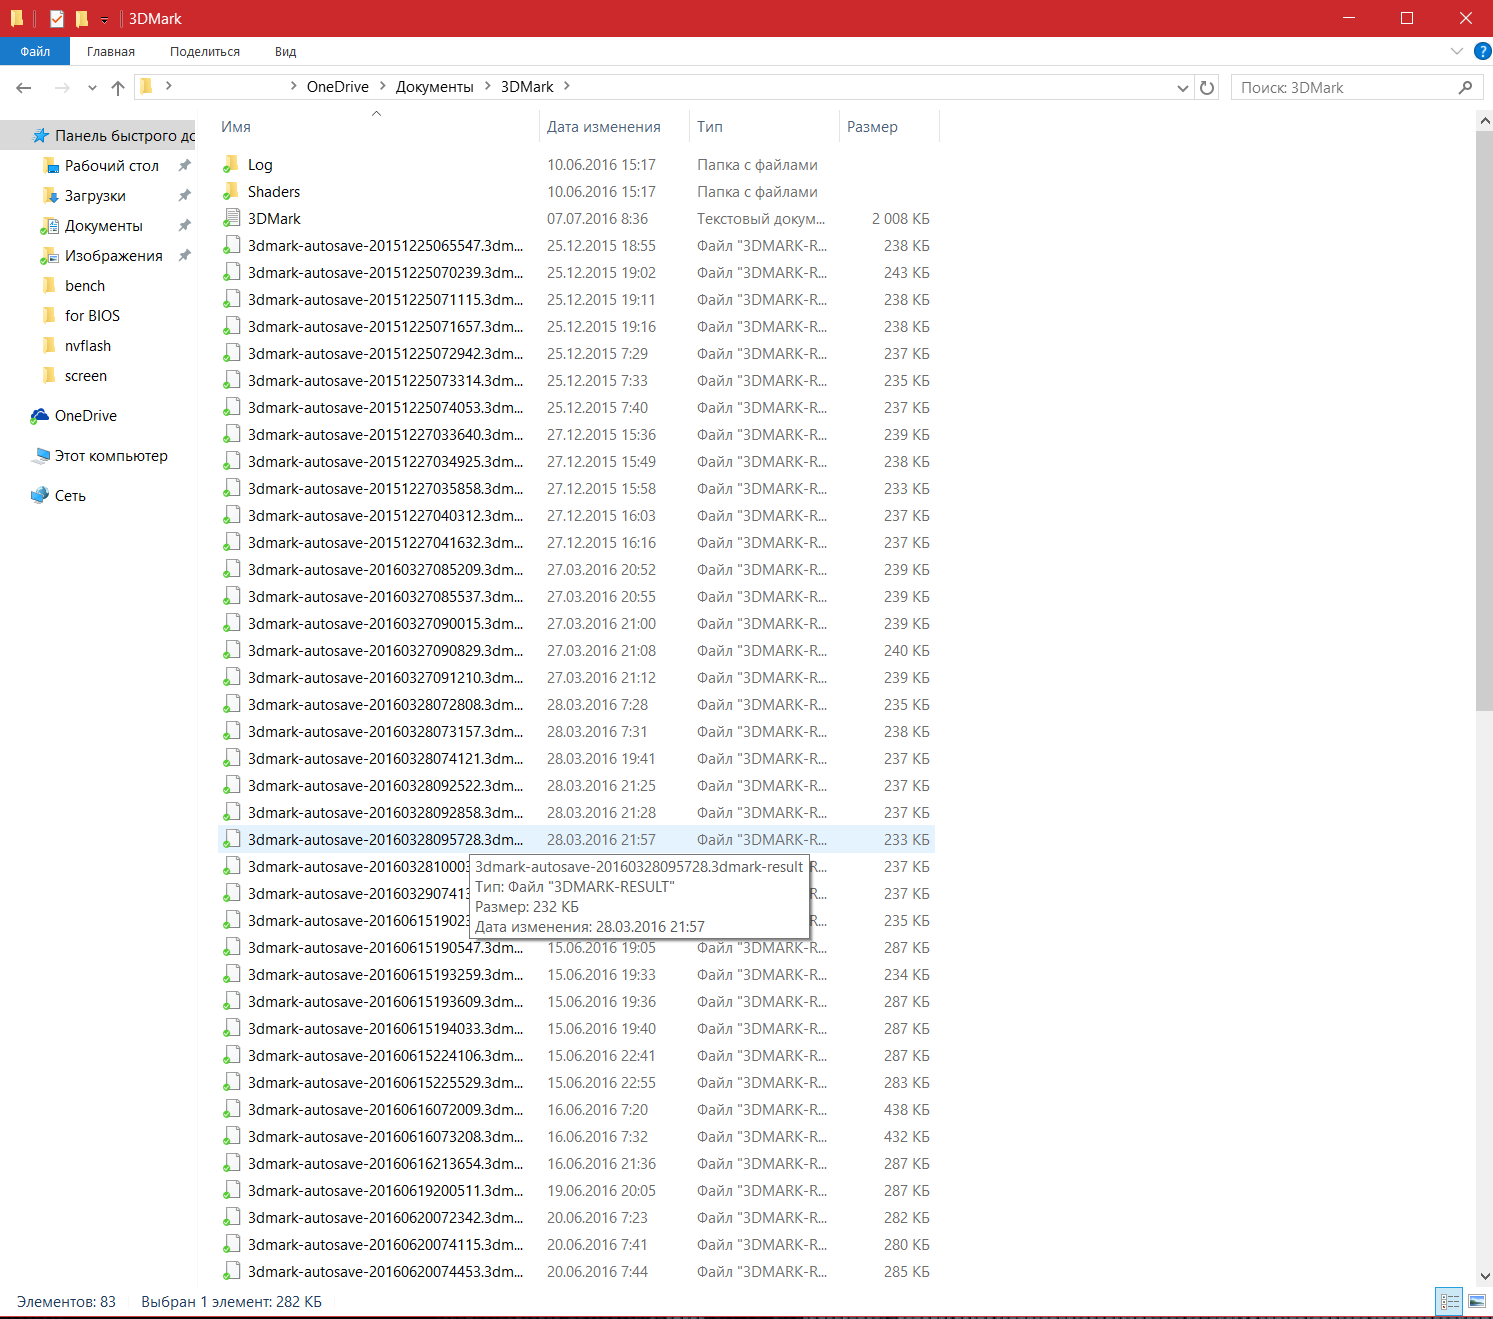Sort by the Имя column header
The width and height of the screenshot is (1493, 1319).
click(x=378, y=127)
